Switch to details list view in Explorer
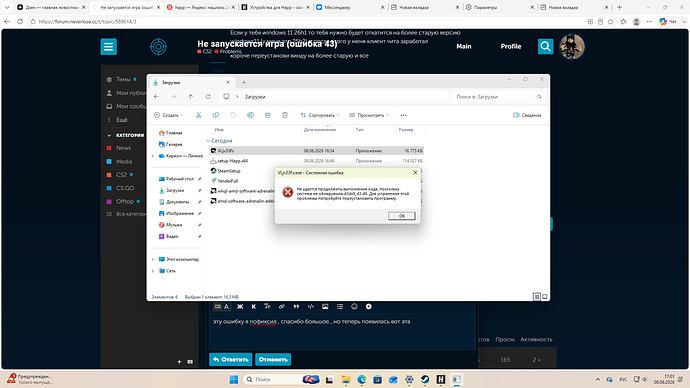The width and height of the screenshot is (690, 388). pos(536,296)
